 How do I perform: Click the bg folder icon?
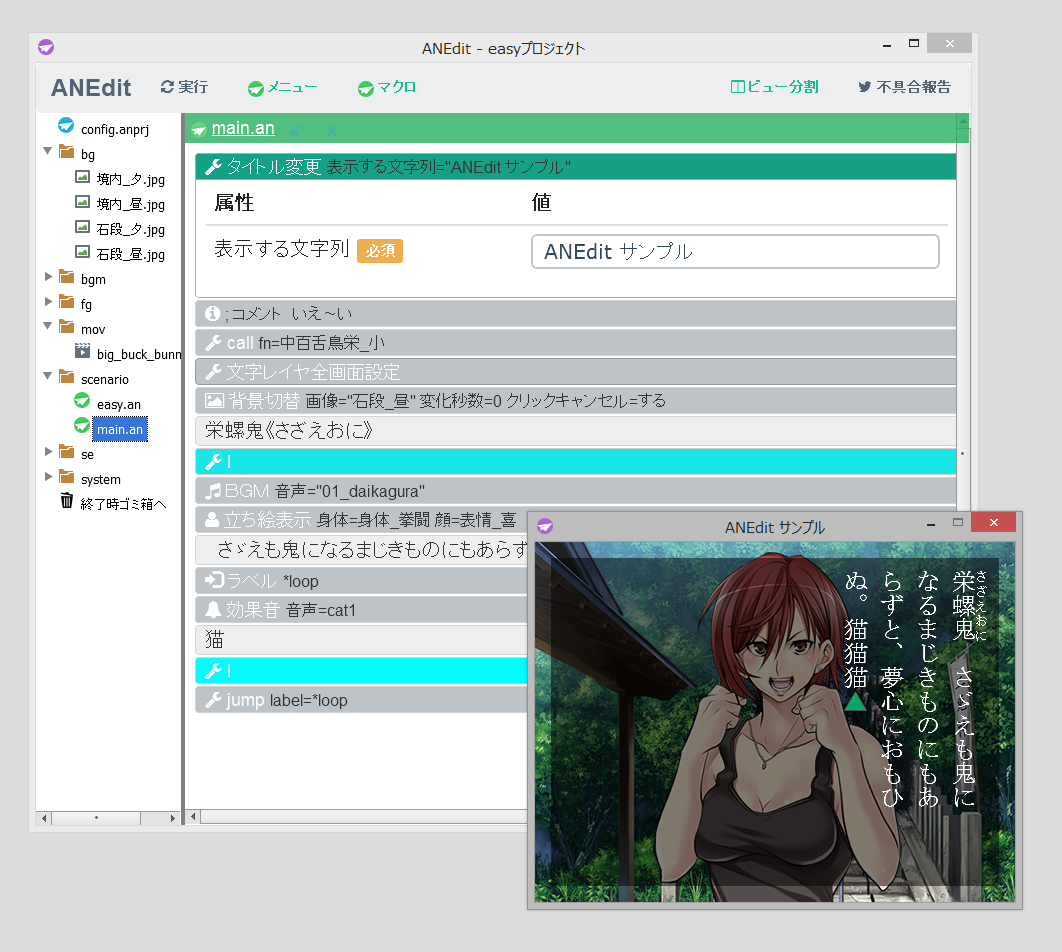[66, 152]
